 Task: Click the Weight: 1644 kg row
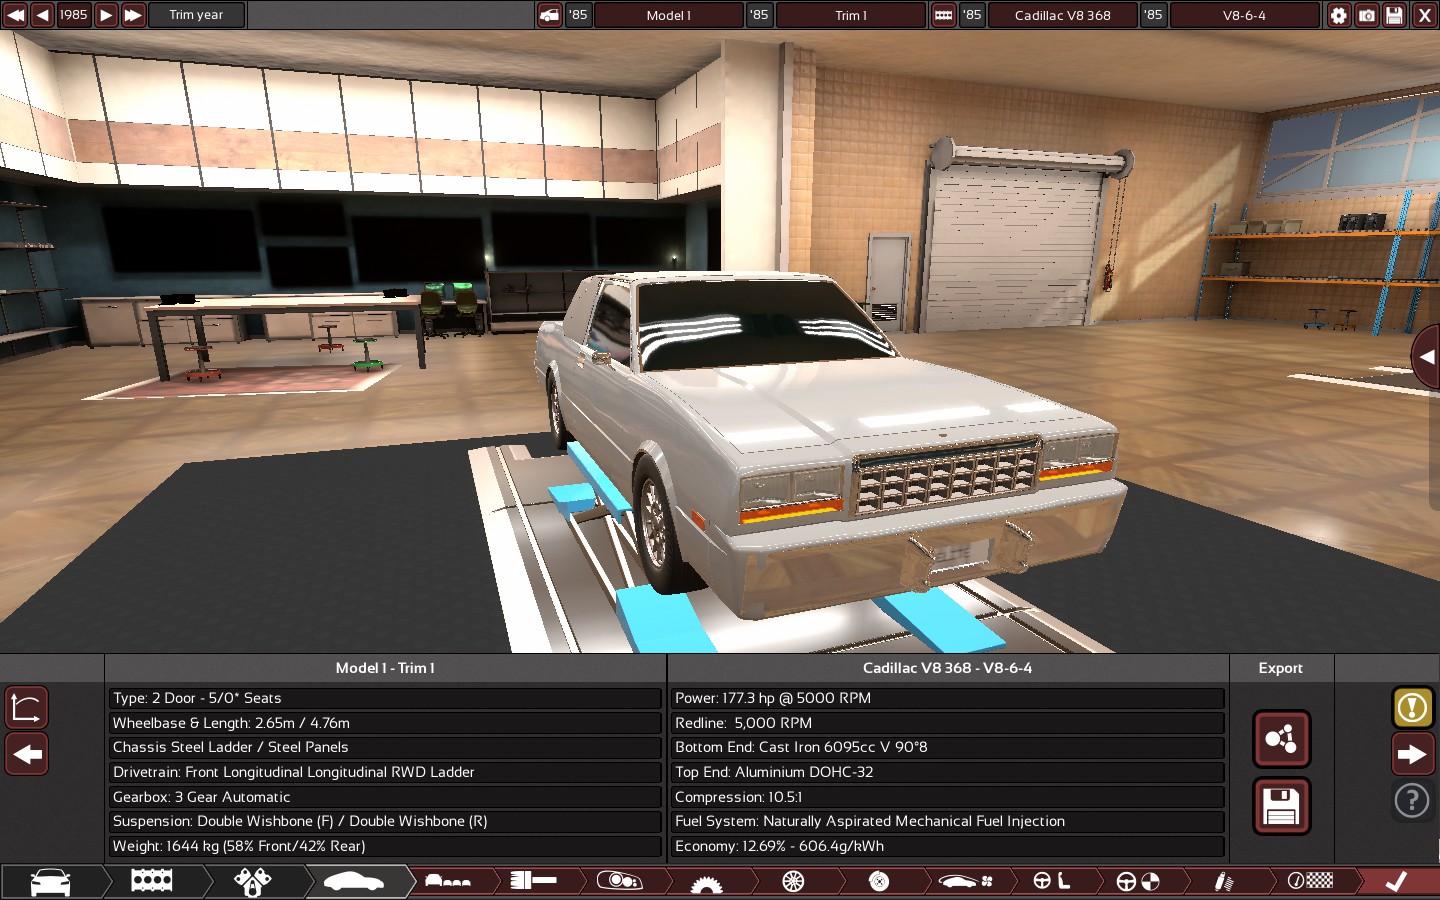[385, 846]
